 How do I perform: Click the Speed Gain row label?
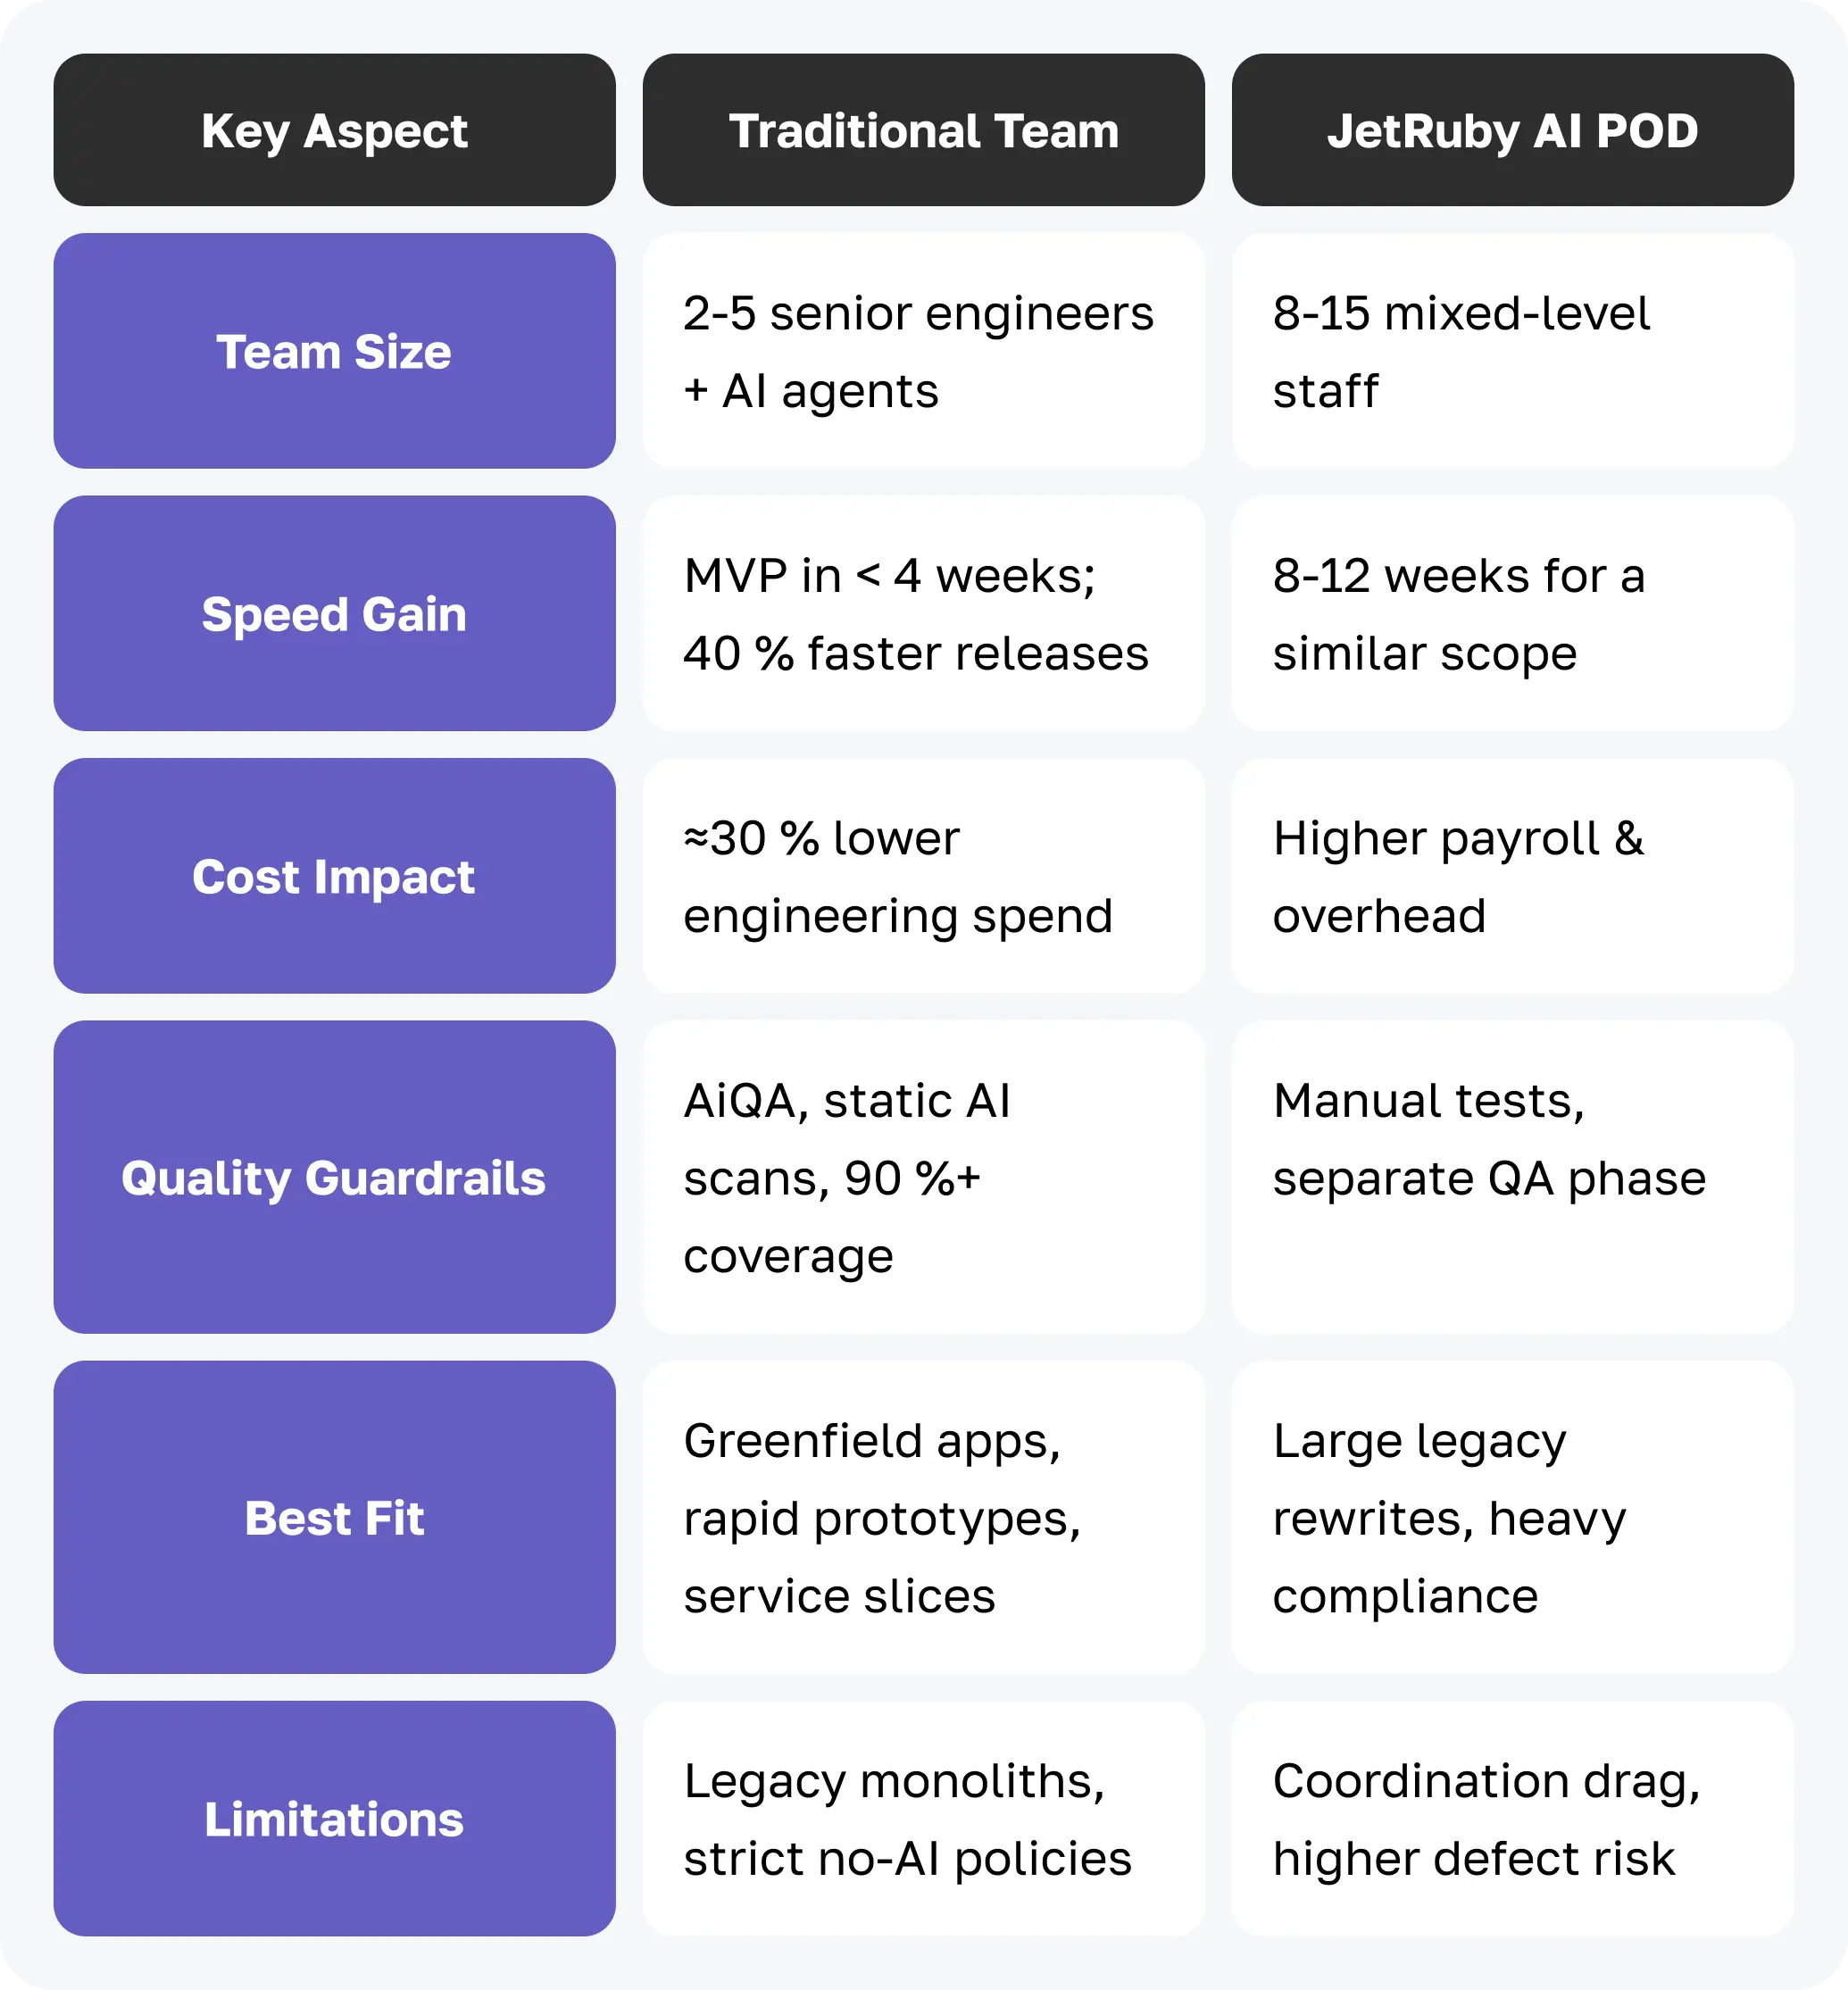coord(334,613)
